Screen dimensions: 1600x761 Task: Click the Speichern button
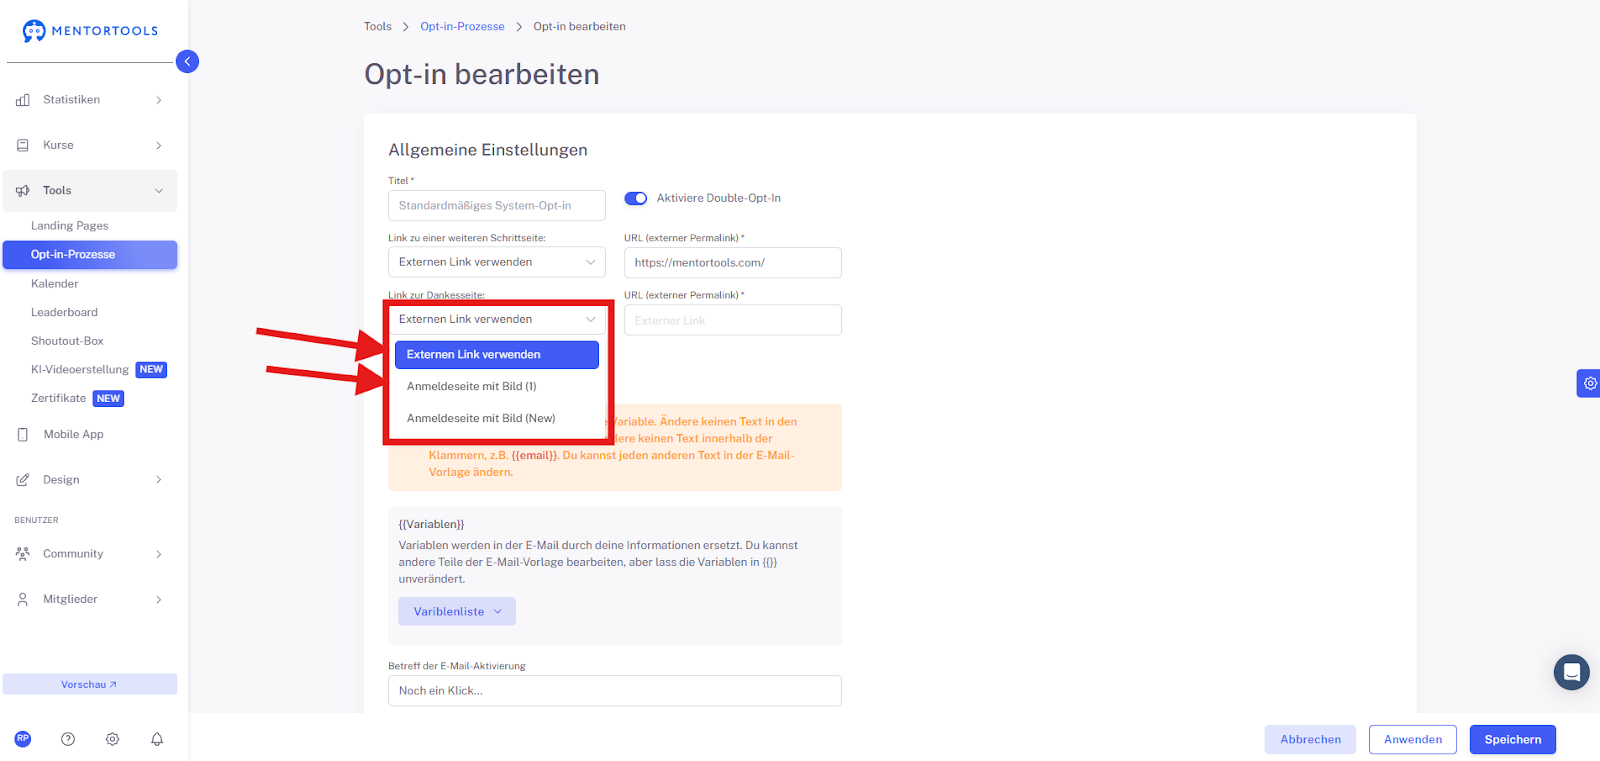click(1513, 740)
